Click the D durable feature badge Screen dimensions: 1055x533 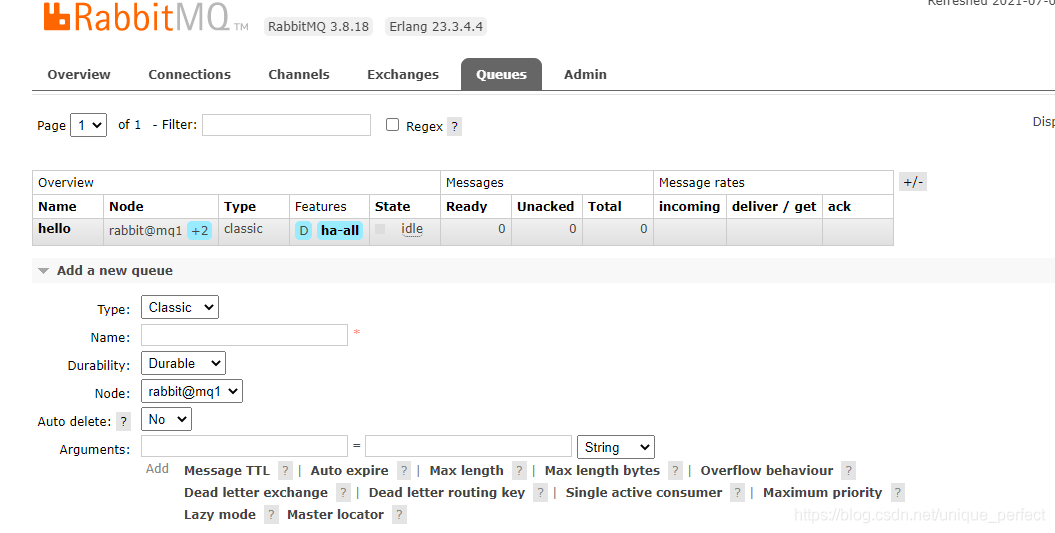point(303,231)
